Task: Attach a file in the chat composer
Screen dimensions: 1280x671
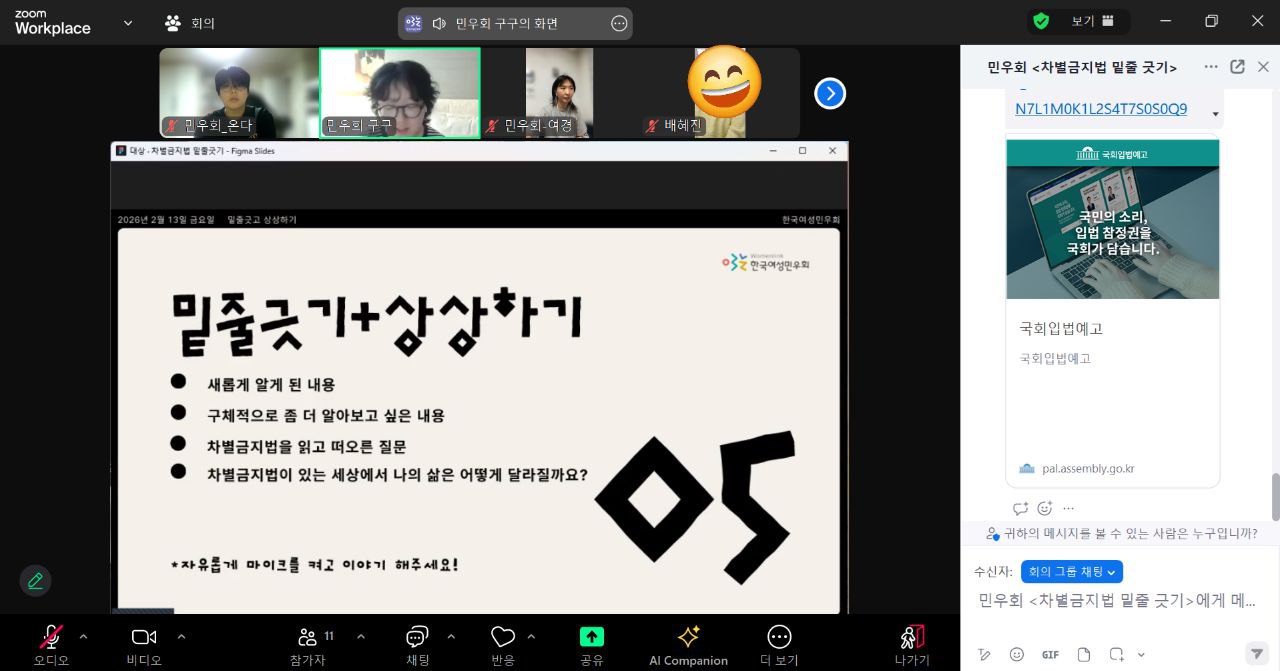Action: (1083, 654)
